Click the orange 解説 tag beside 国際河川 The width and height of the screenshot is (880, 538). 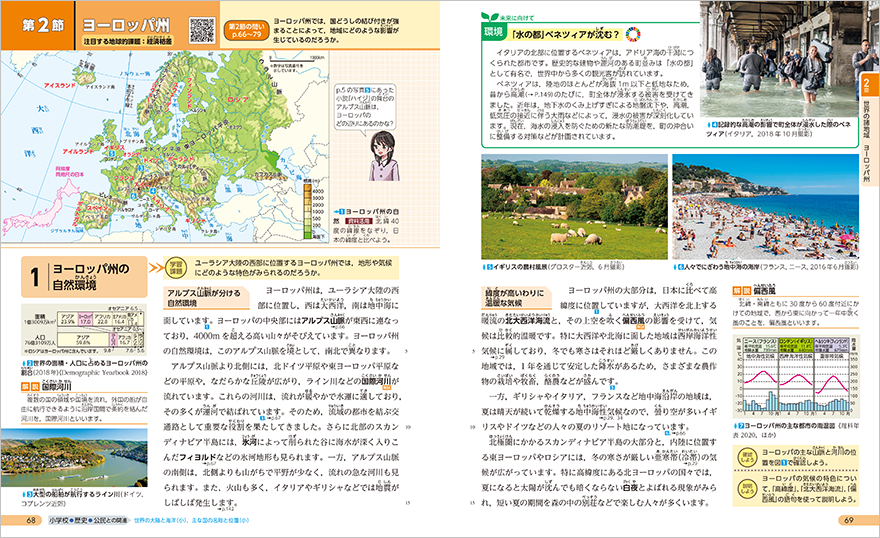pyautogui.click(x=29, y=387)
